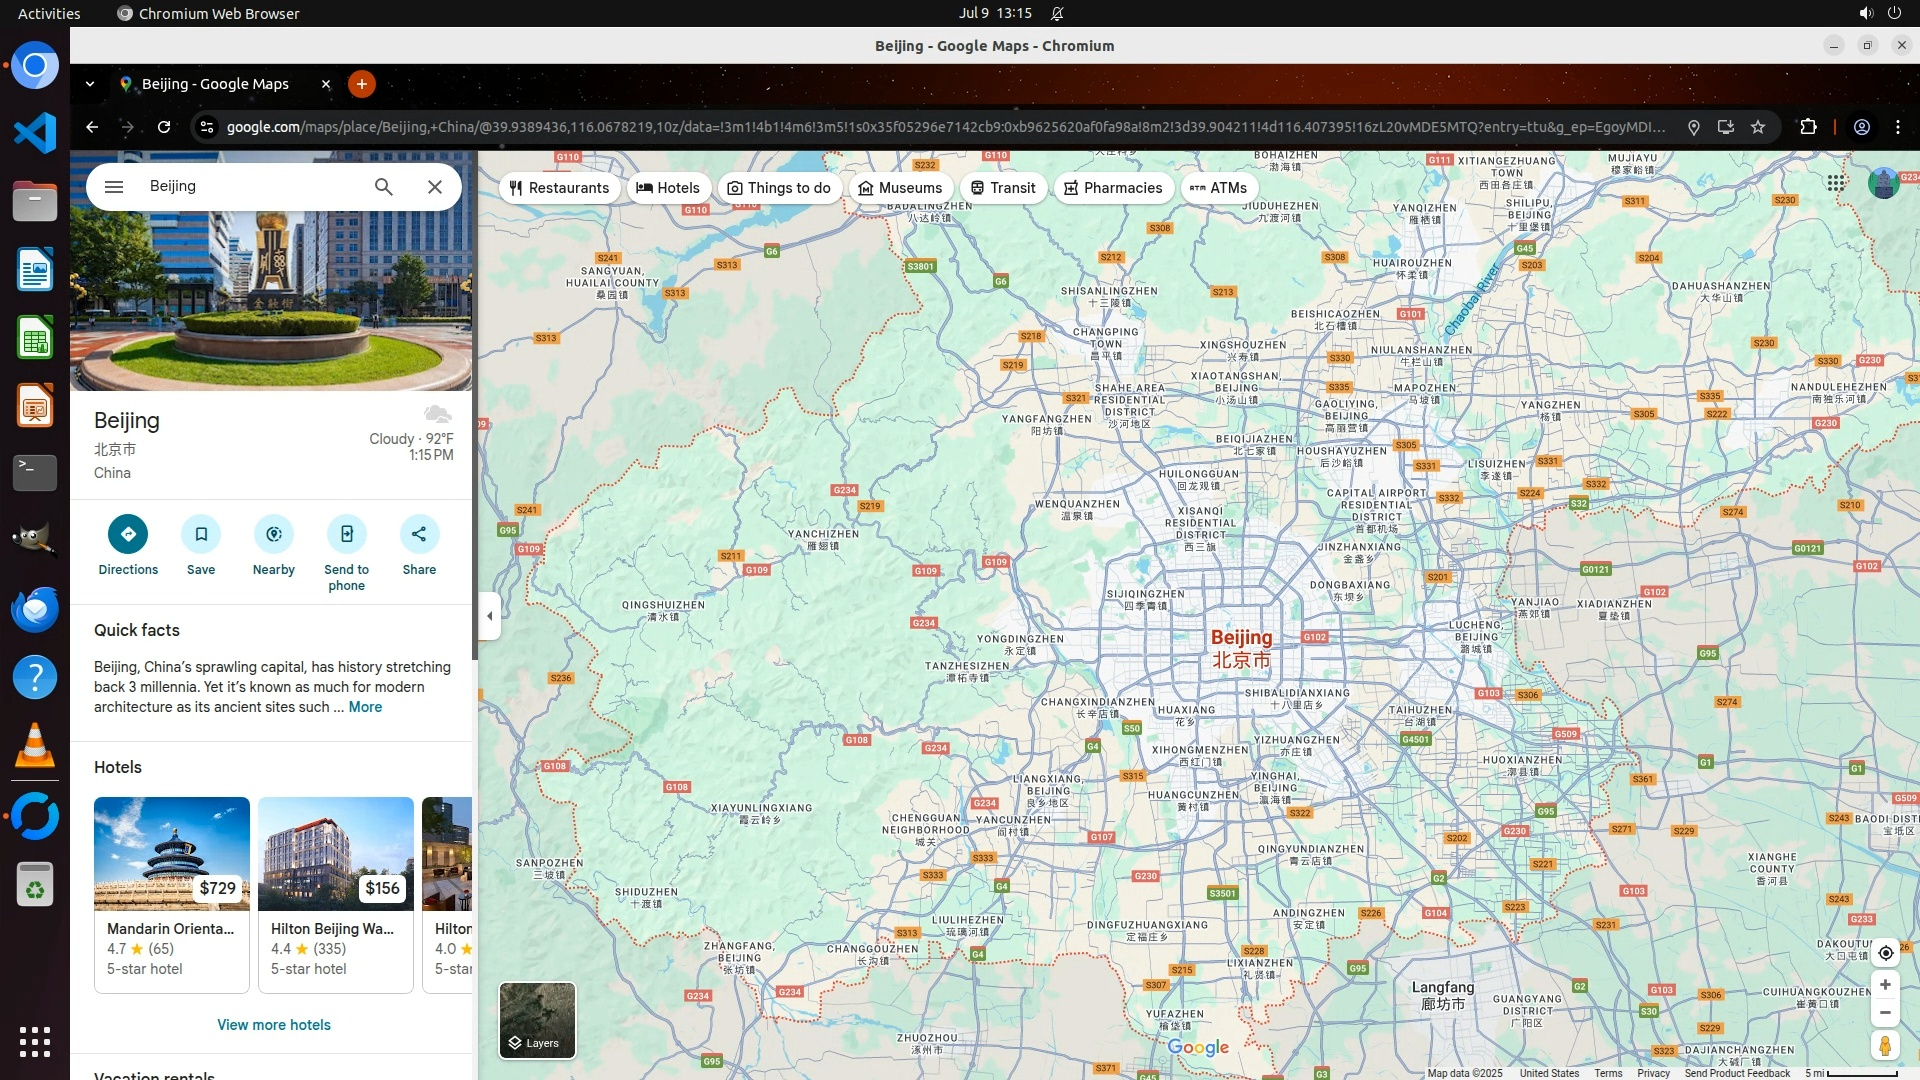1920x1080 pixels.
Task: Open the Museums category chip
Action: tap(900, 188)
